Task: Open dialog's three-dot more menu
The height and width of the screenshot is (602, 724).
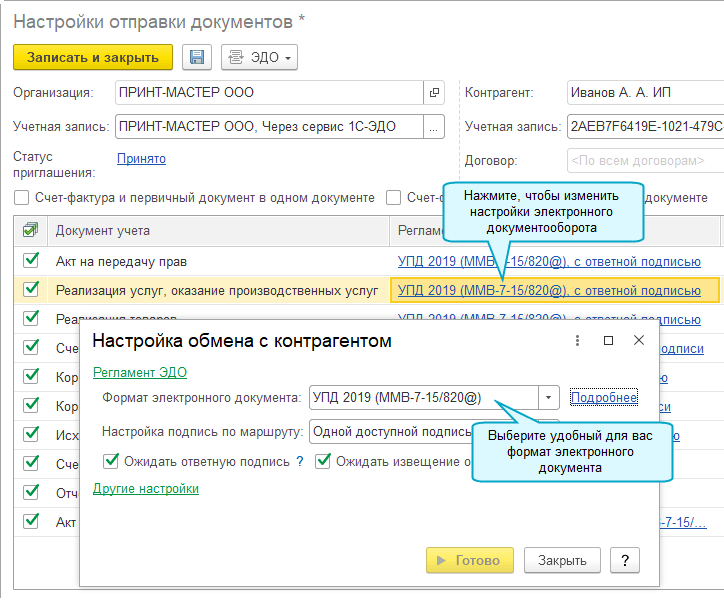Action: (x=577, y=340)
